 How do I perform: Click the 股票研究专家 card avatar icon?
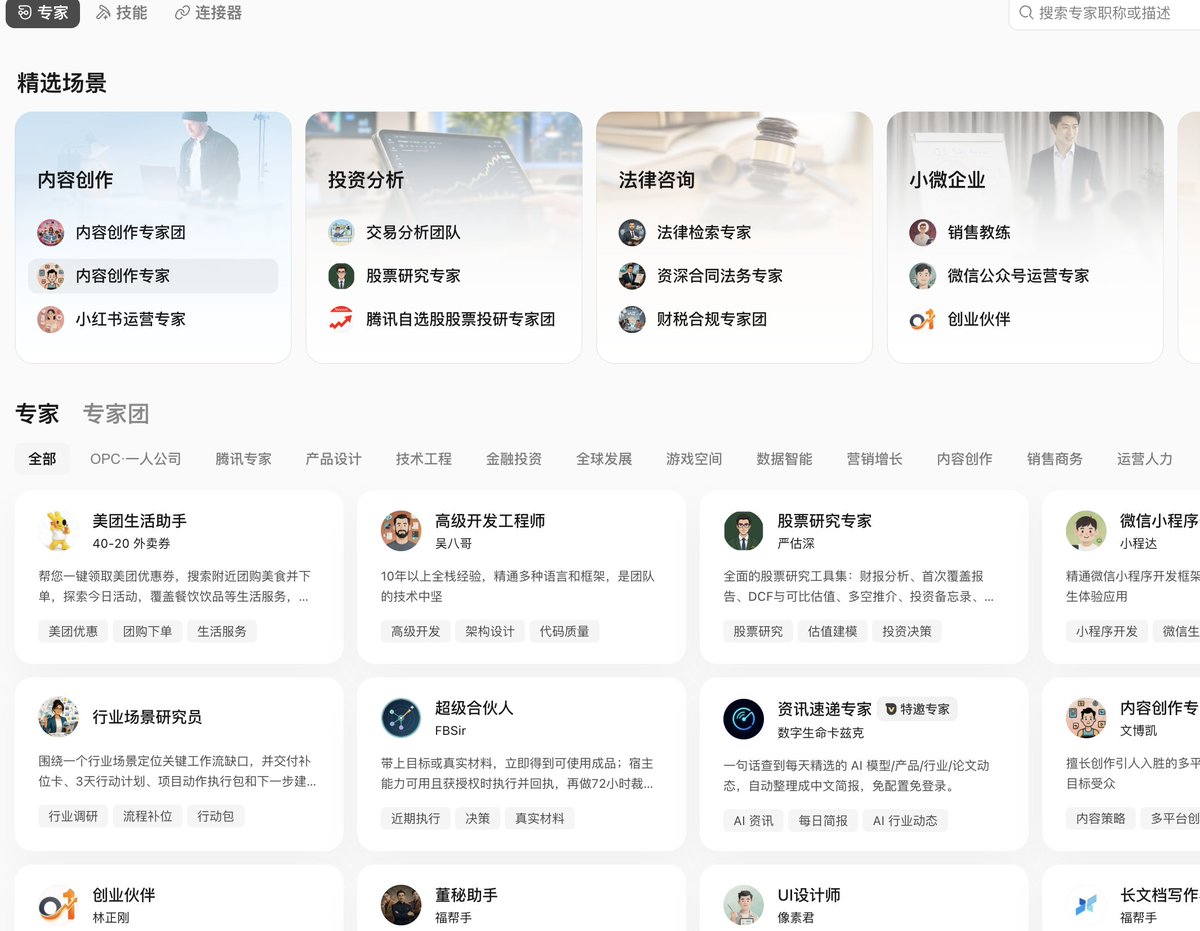point(743,531)
